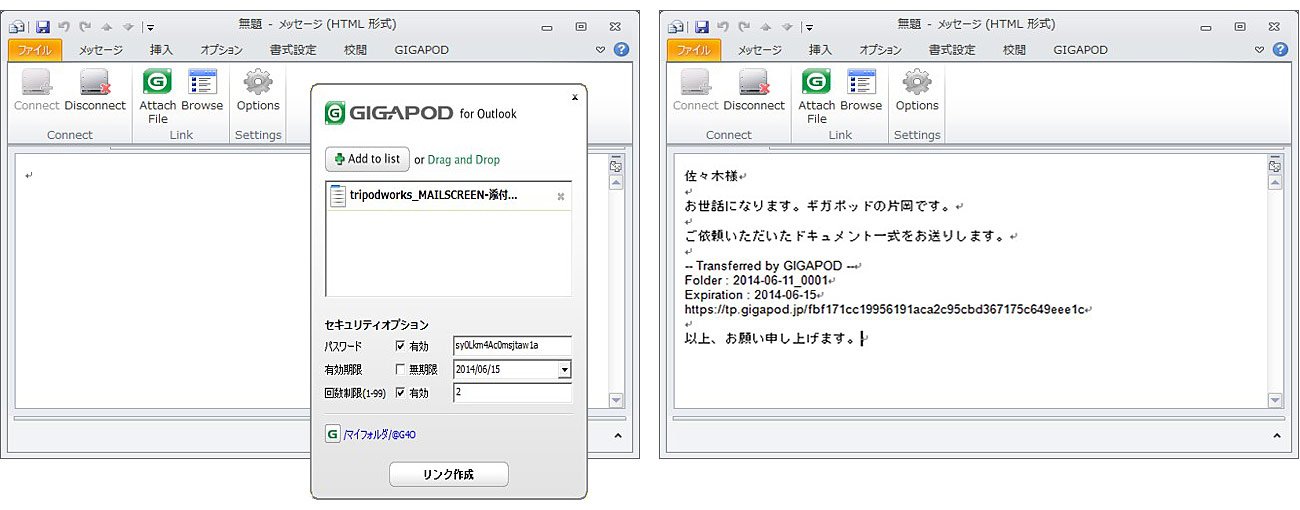This screenshot has width=1300, height=510.
Task: Click Expiration : 2014-06-15 line
Action: (x=750, y=295)
